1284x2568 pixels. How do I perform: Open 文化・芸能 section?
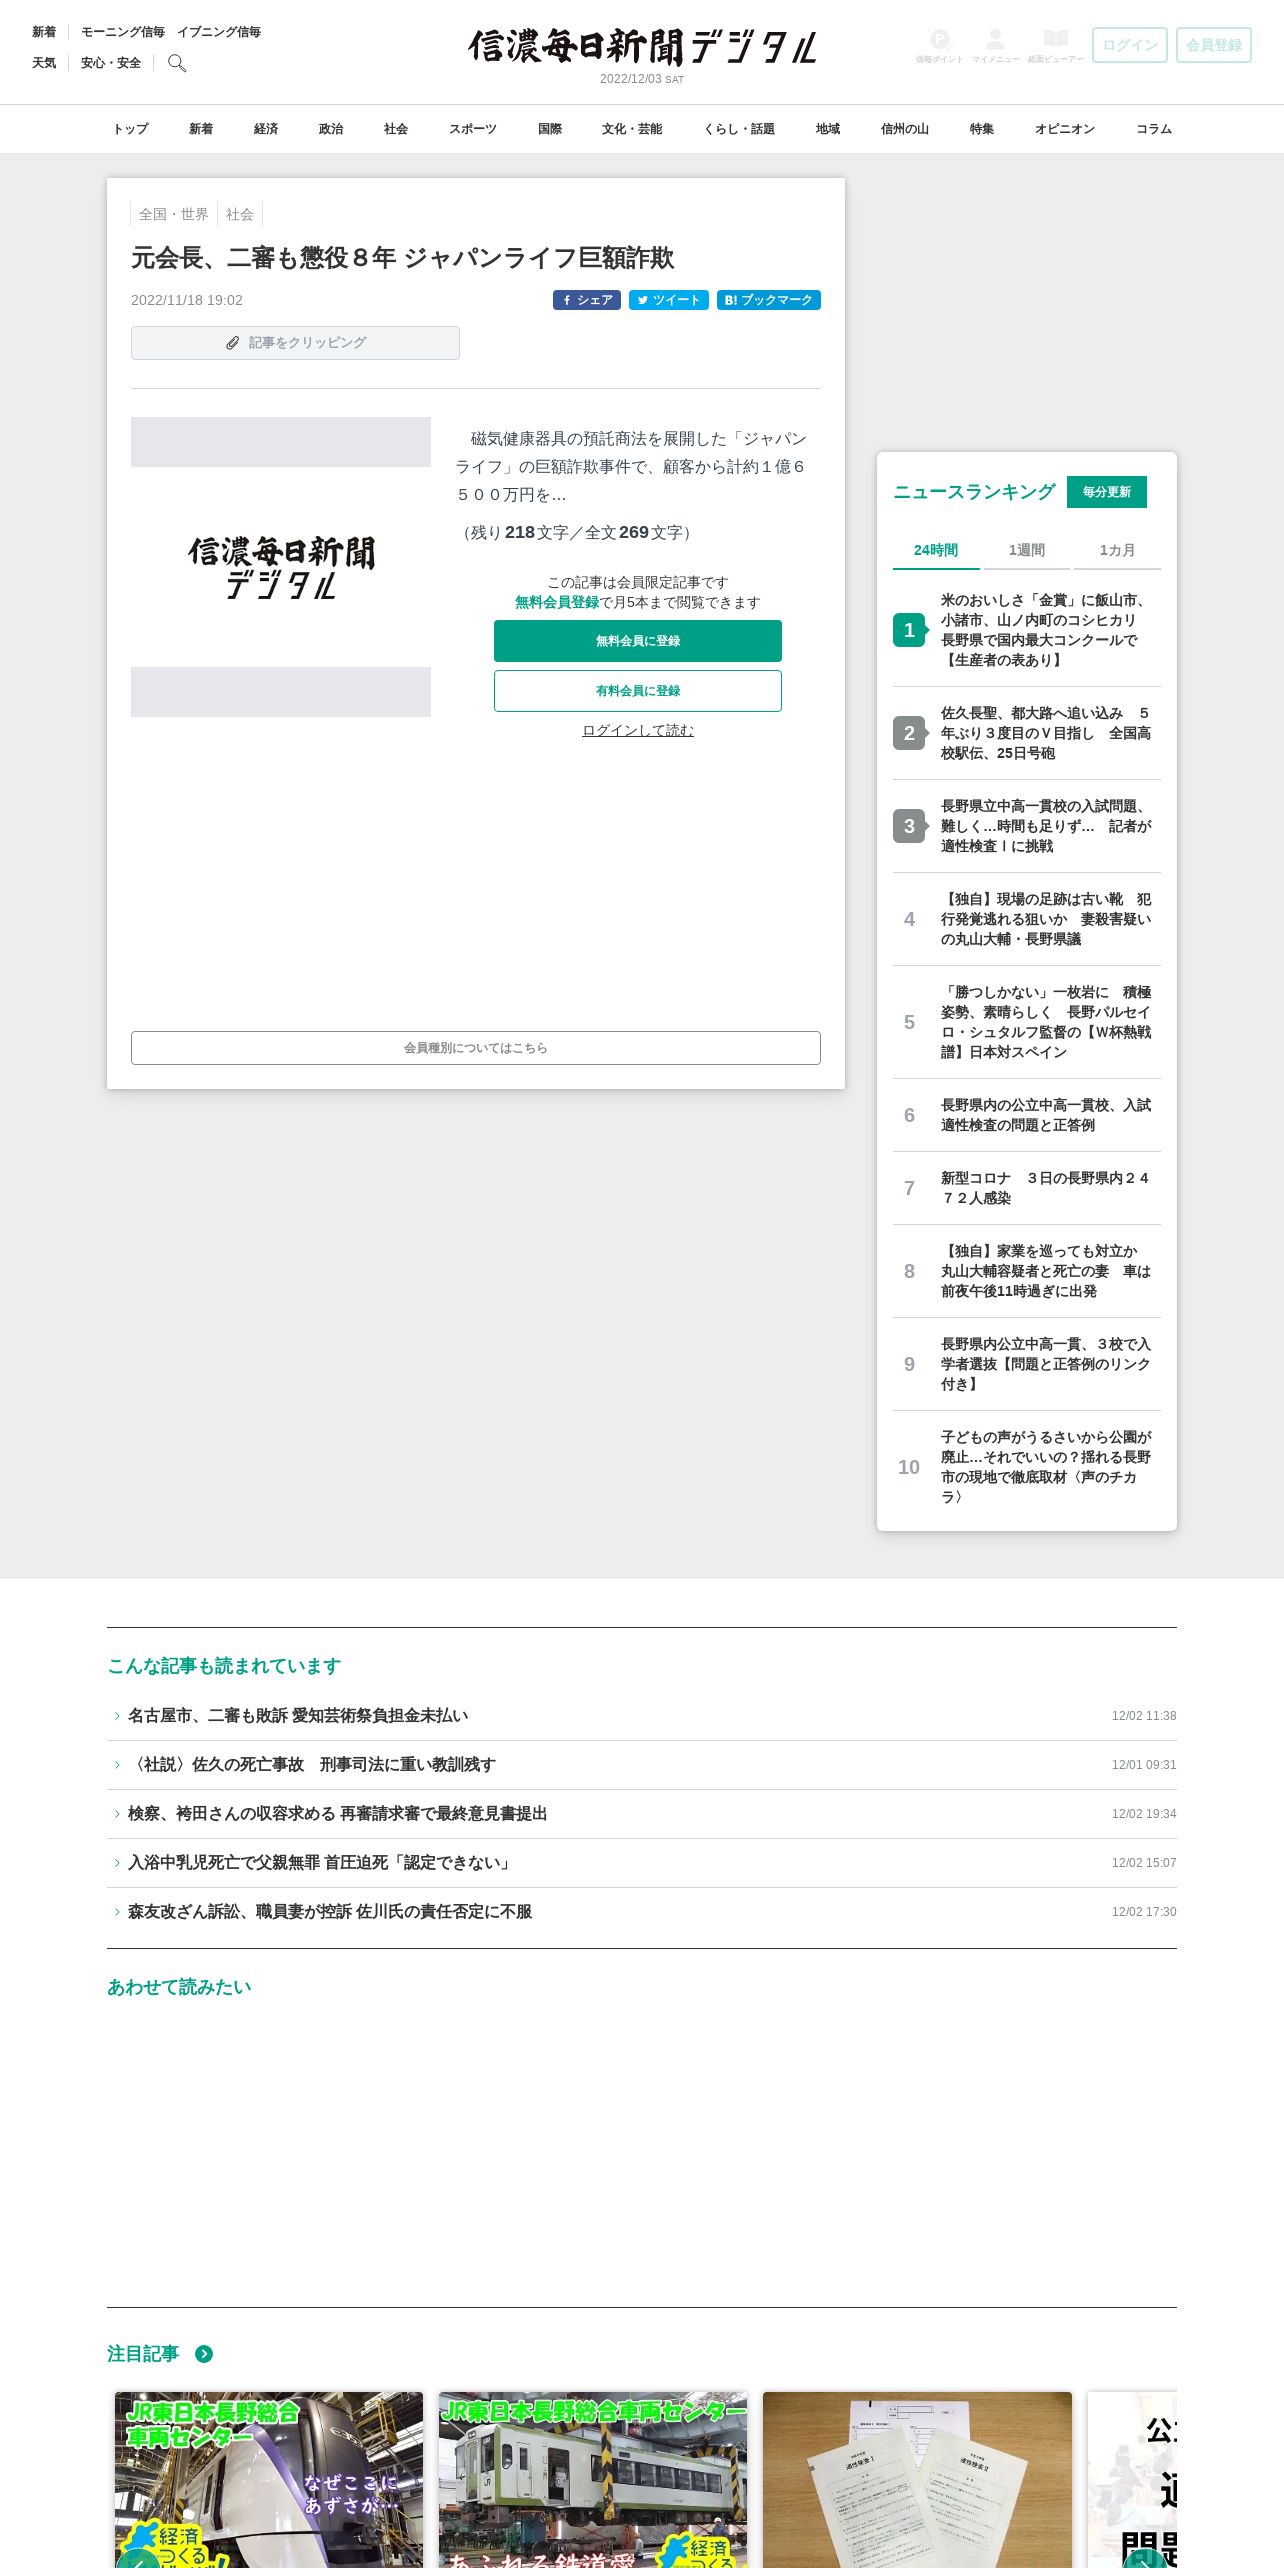tap(632, 129)
